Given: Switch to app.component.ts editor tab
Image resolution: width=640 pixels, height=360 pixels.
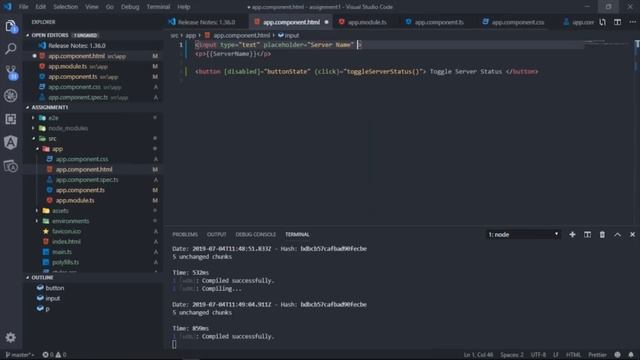Looking at the screenshot, I should (x=439, y=22).
